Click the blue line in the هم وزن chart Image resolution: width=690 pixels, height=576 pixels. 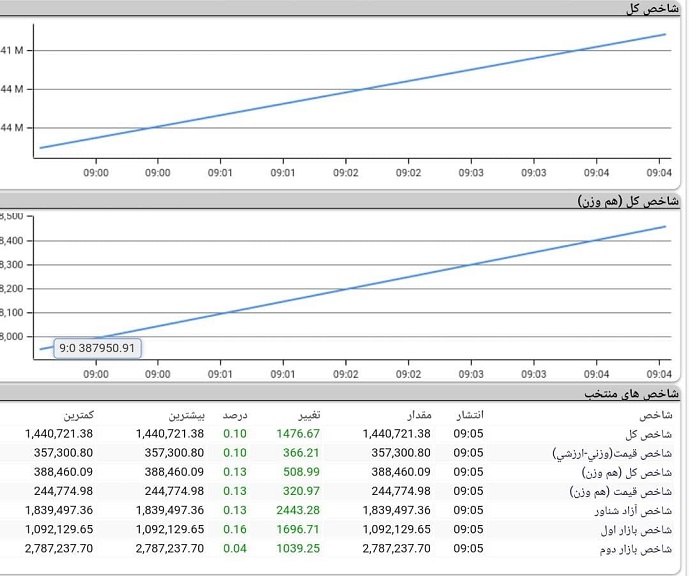[x=352, y=288]
